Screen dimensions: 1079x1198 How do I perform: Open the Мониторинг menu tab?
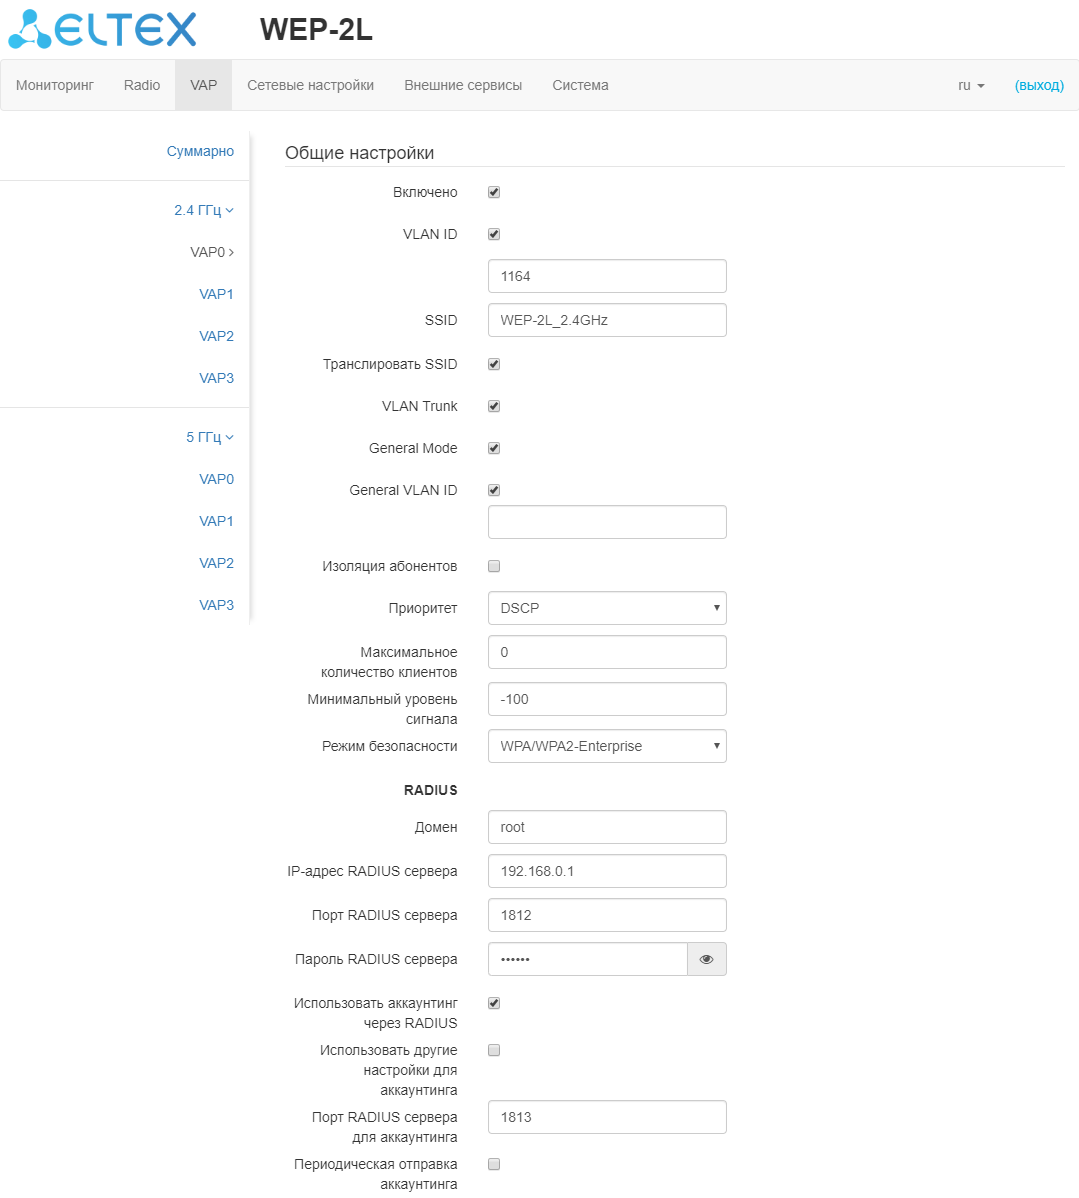(55, 85)
